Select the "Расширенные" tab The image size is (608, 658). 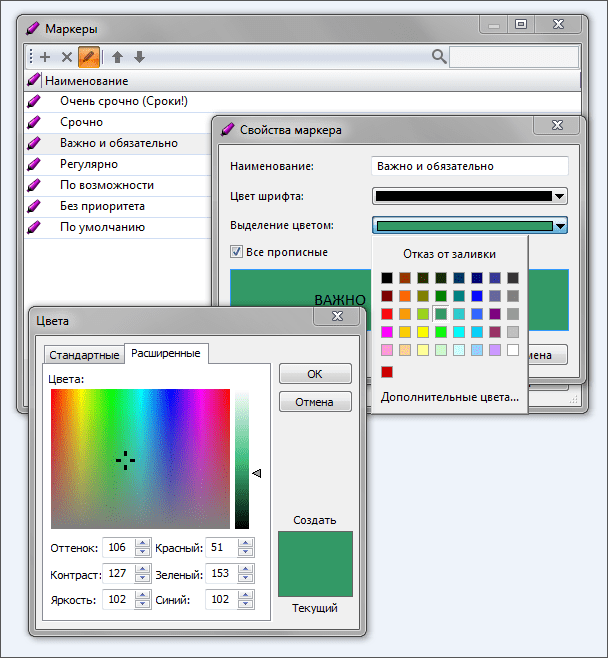coord(166,353)
